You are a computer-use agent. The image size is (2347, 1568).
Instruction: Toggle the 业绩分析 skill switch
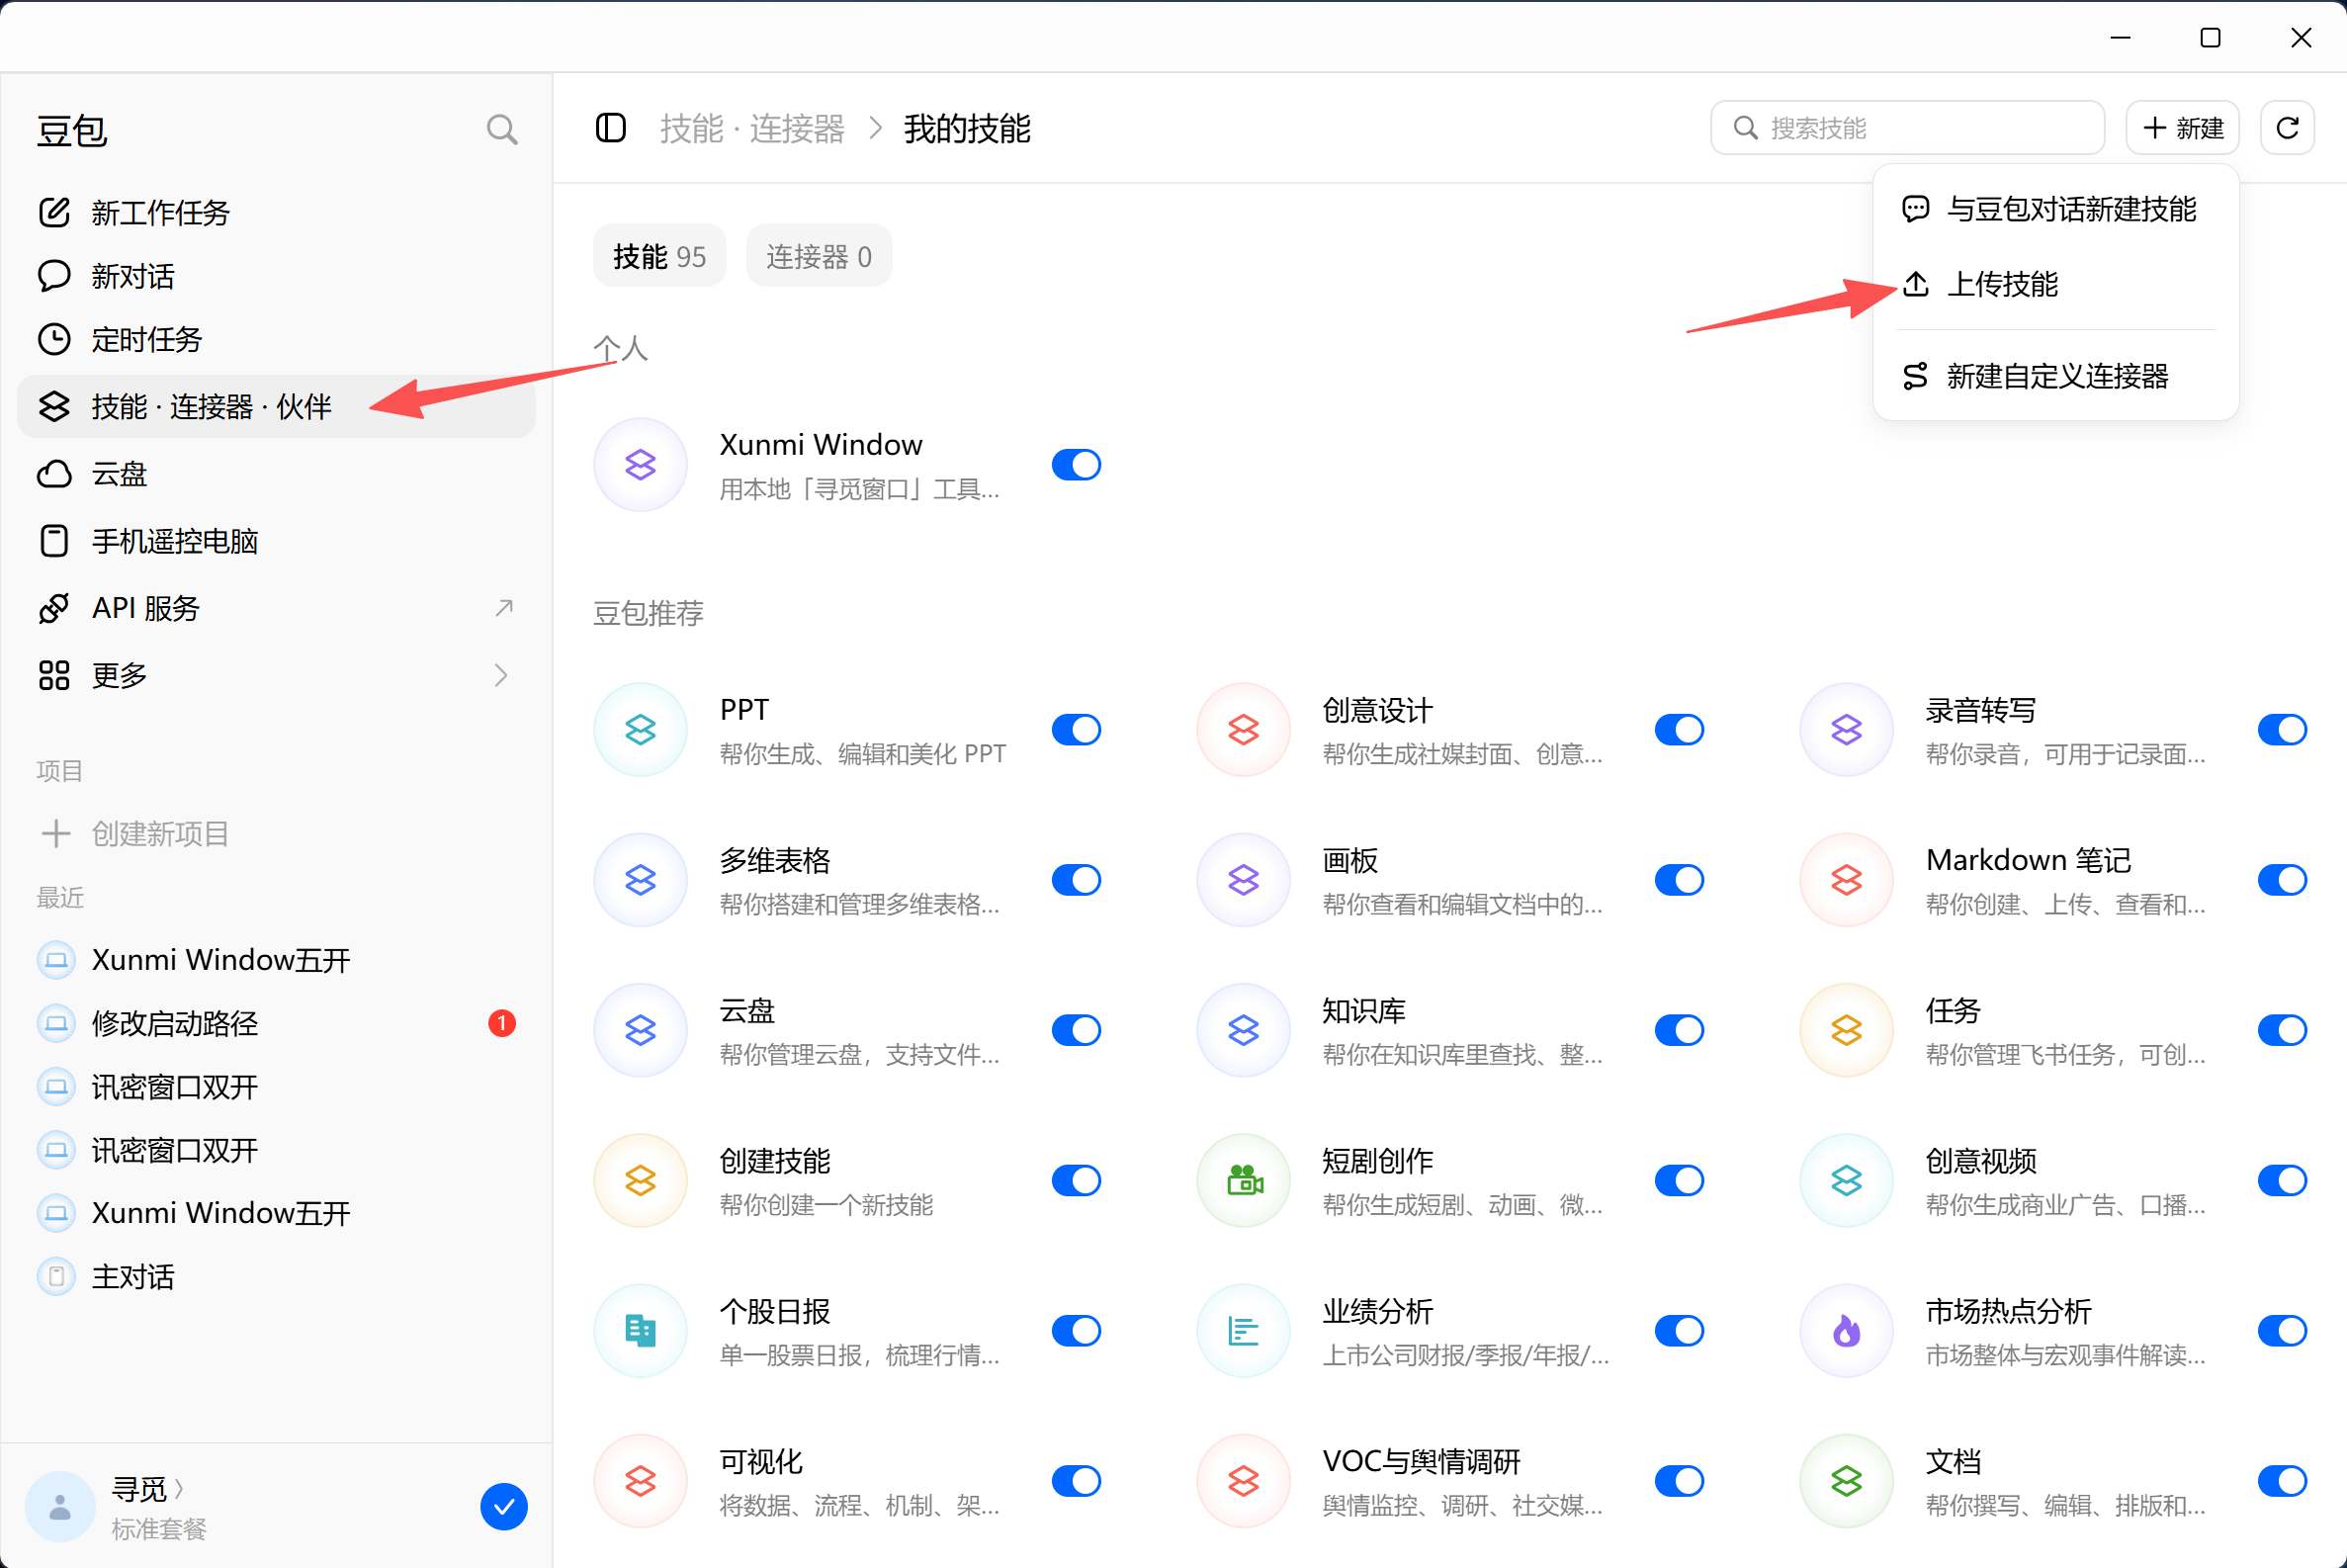[x=1679, y=1331]
